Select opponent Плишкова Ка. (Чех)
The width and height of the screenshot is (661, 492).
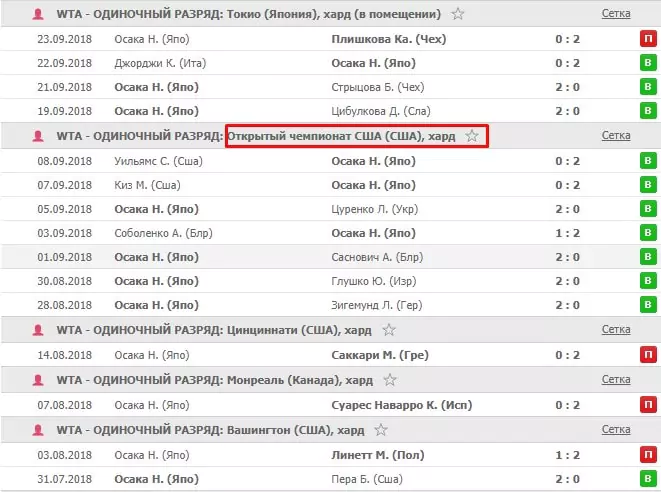click(389, 39)
